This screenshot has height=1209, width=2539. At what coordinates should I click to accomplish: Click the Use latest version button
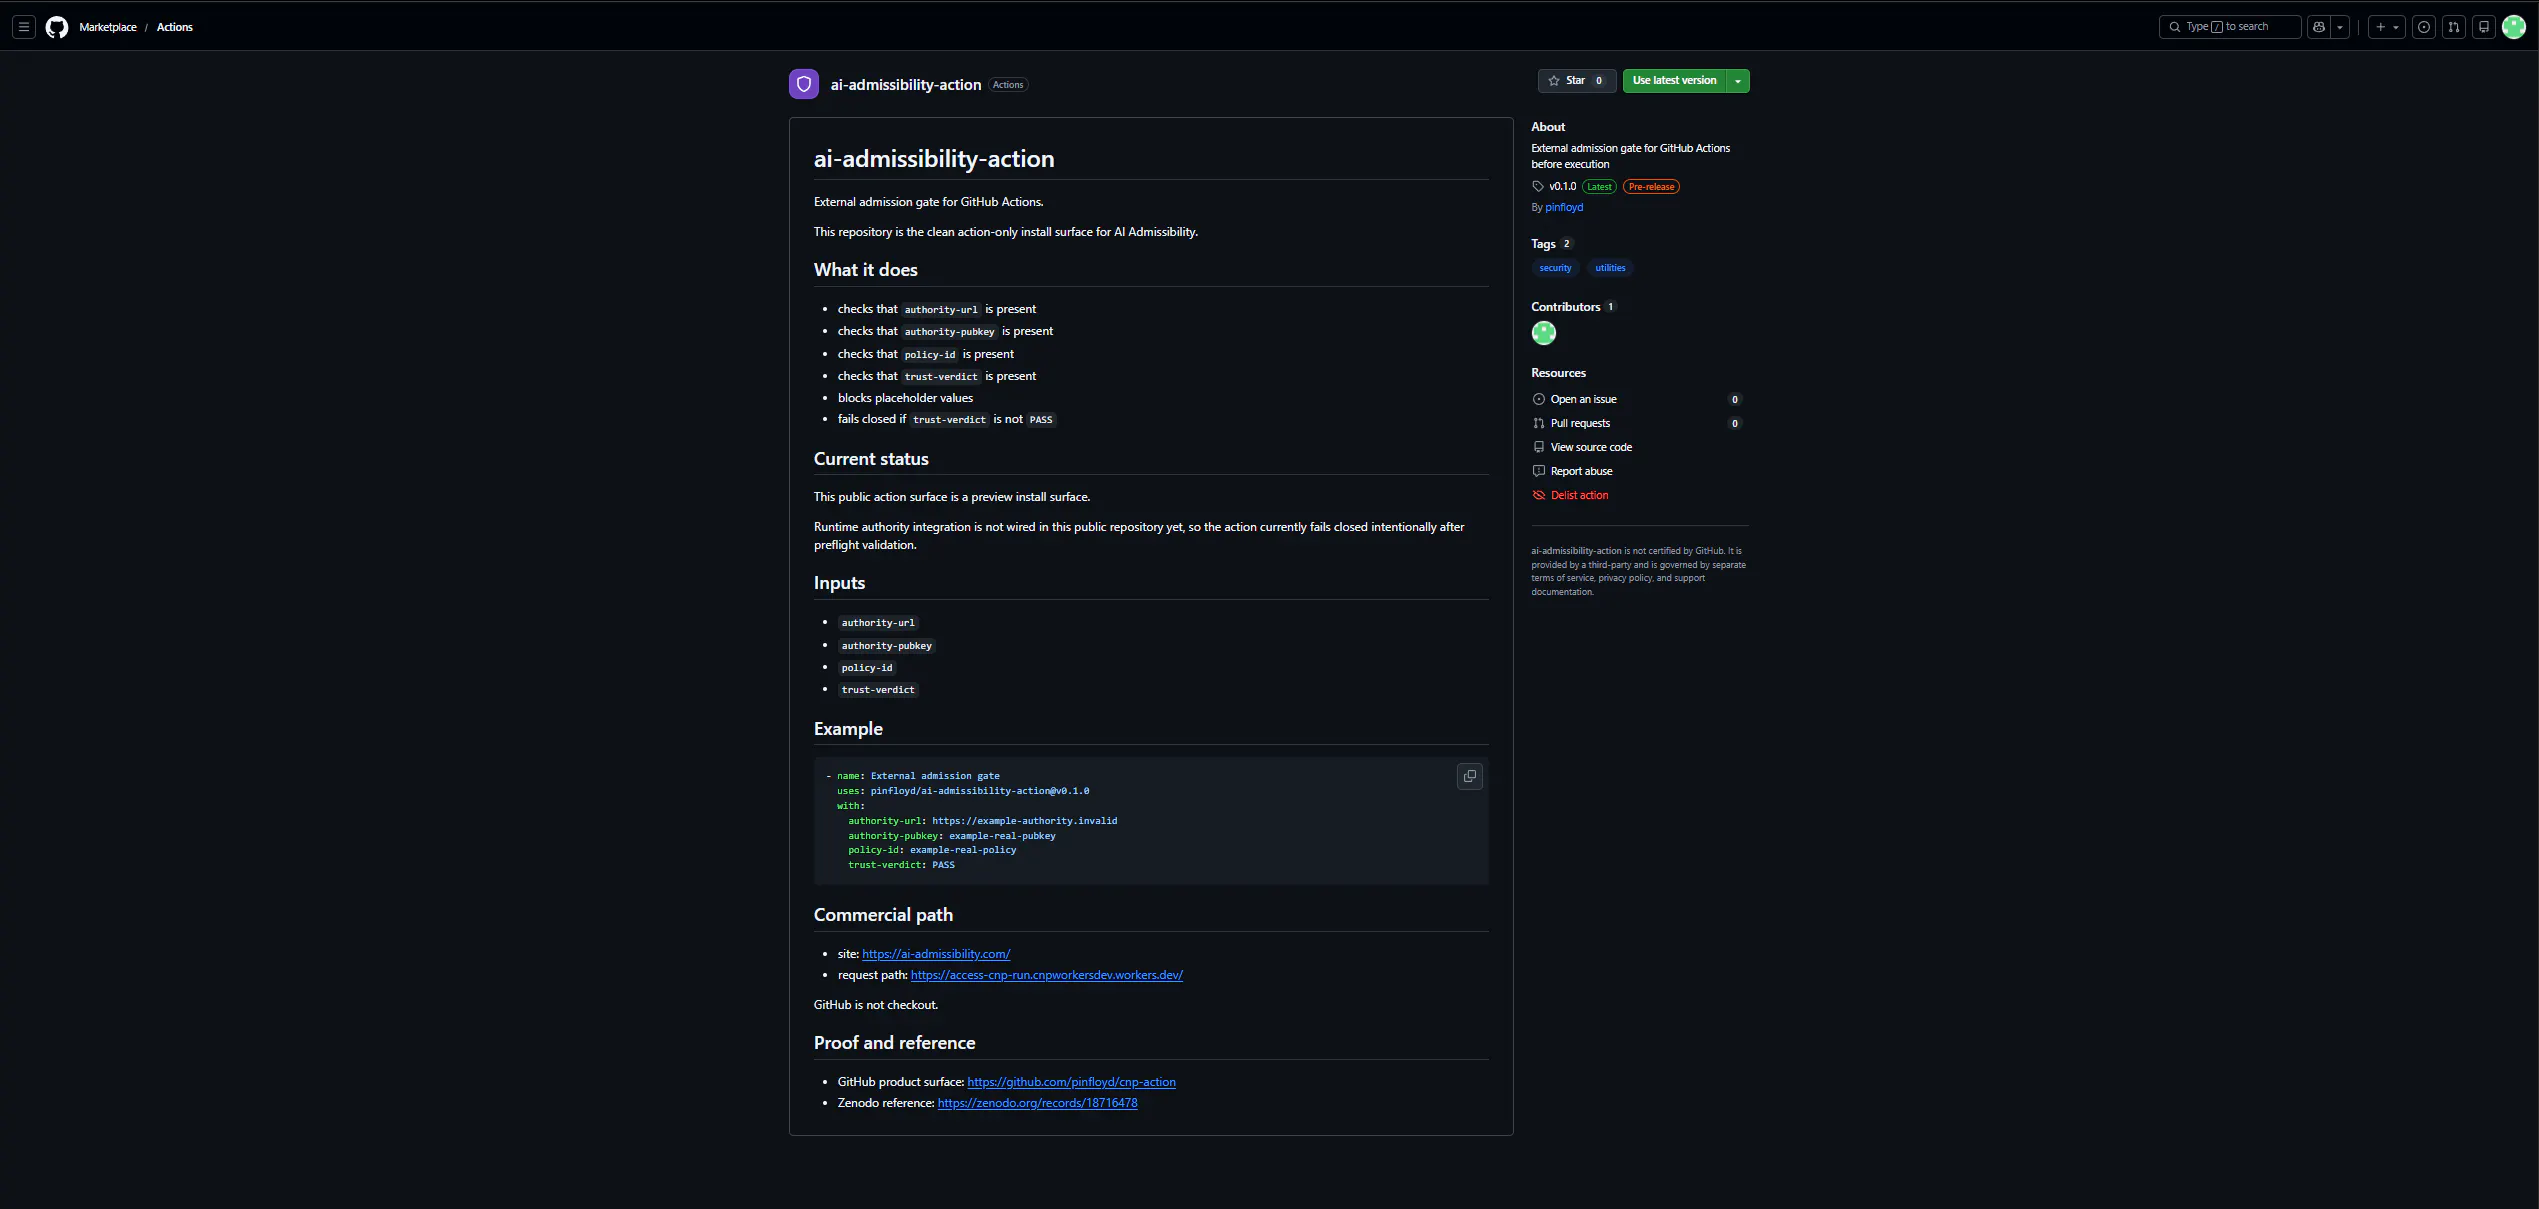[x=1675, y=81]
